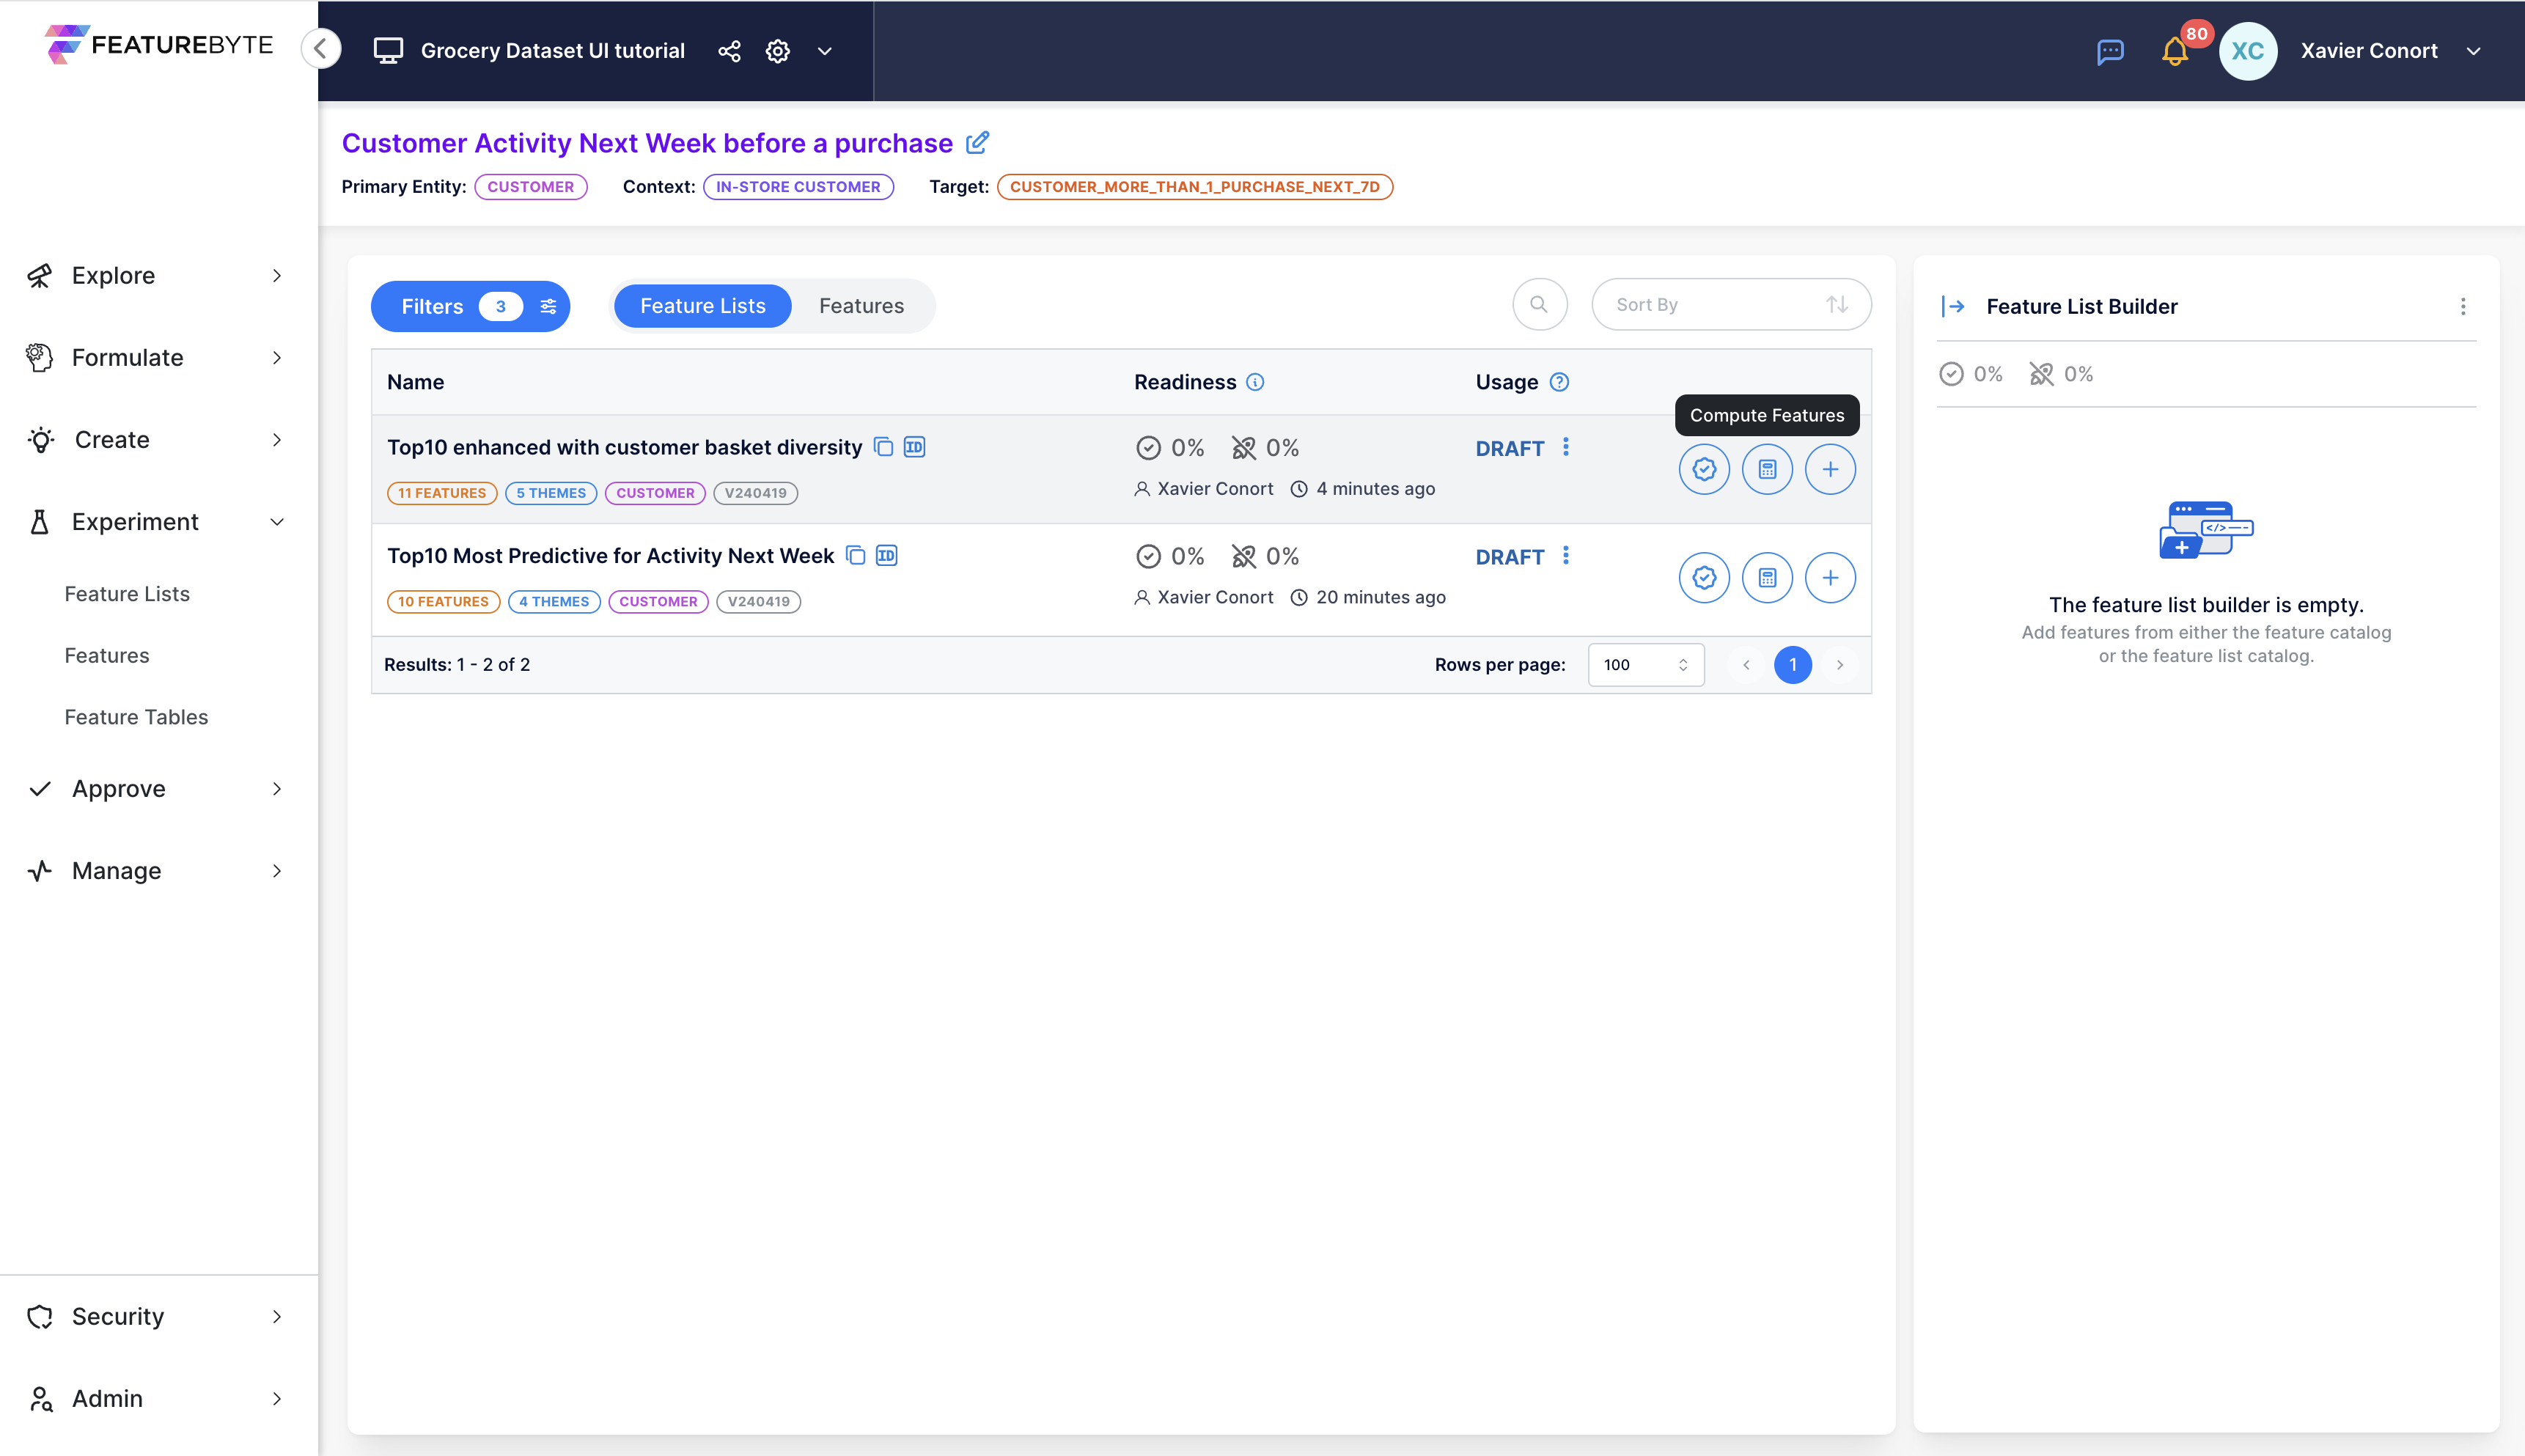The width and height of the screenshot is (2525, 1456).
Task: Click the 4 THEMES tag
Action: tap(554, 601)
